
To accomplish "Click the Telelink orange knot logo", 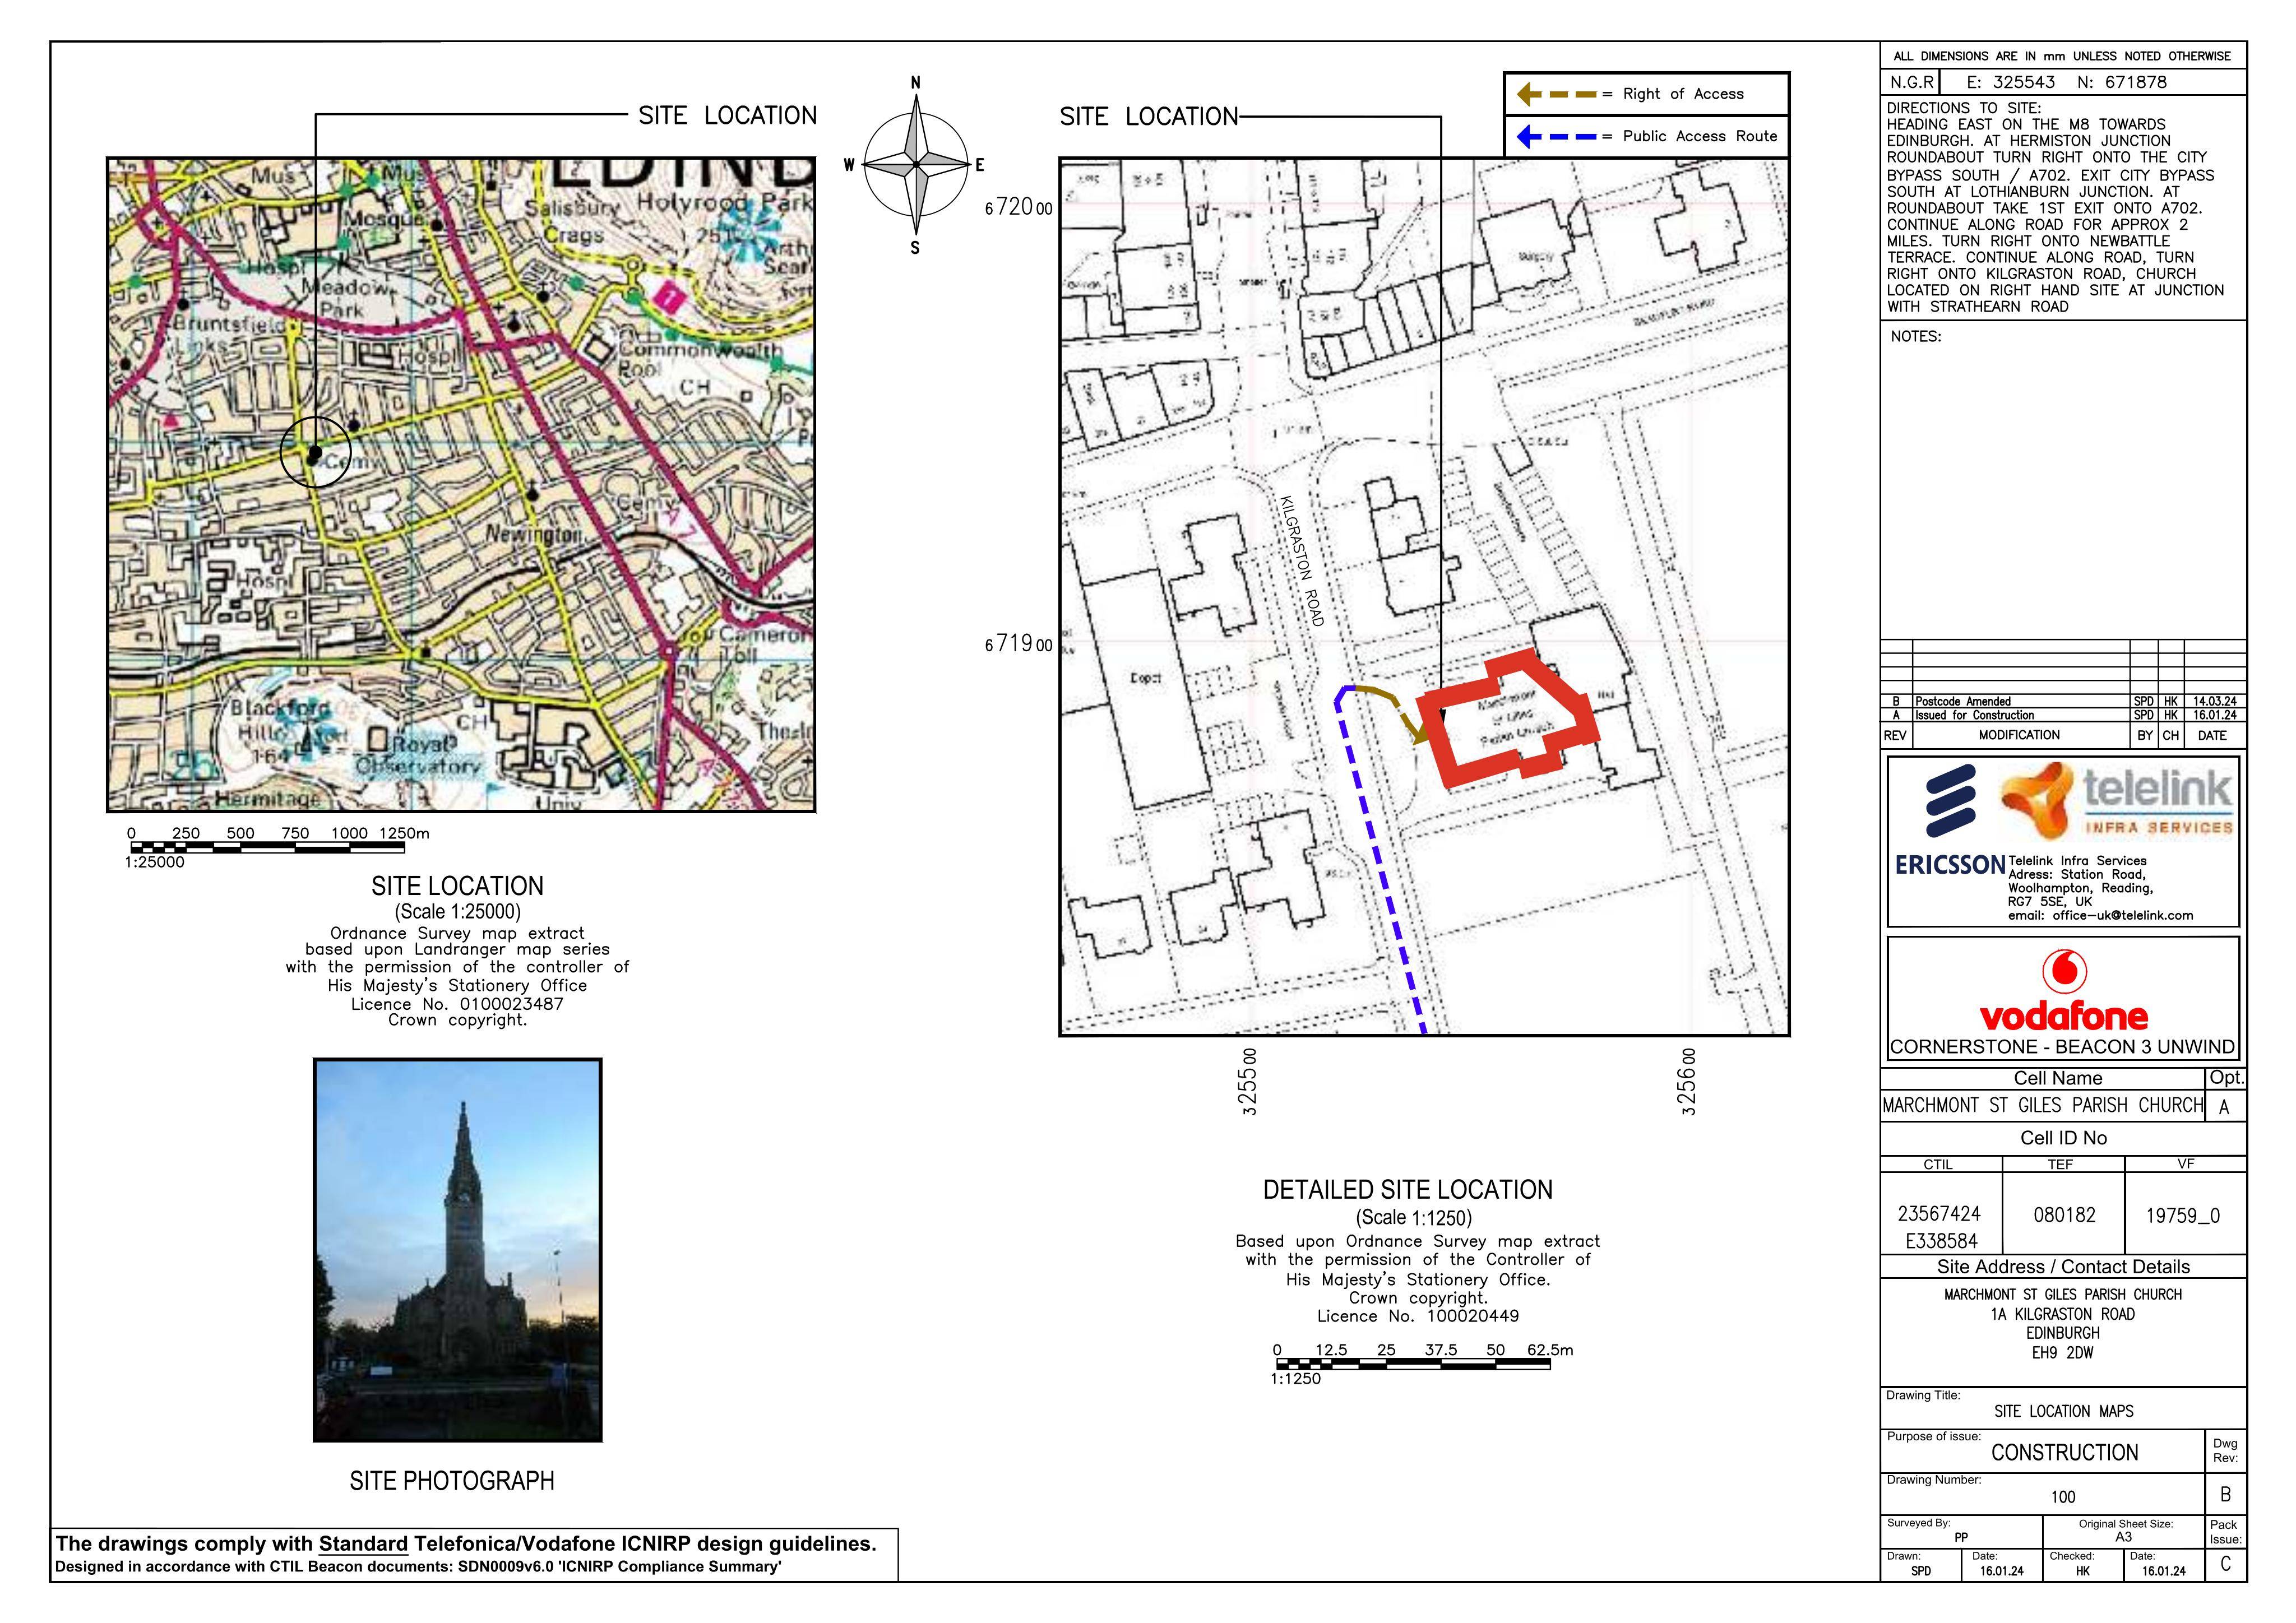I will 2037,799.
